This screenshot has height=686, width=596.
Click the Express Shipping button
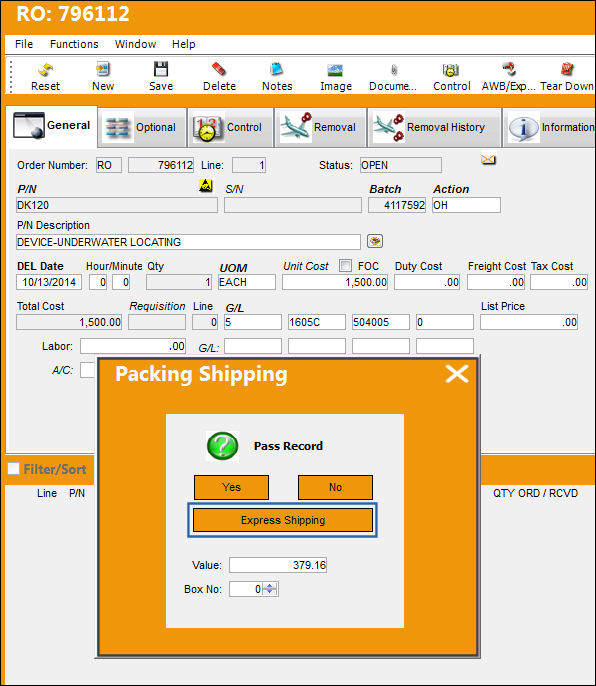(x=283, y=520)
